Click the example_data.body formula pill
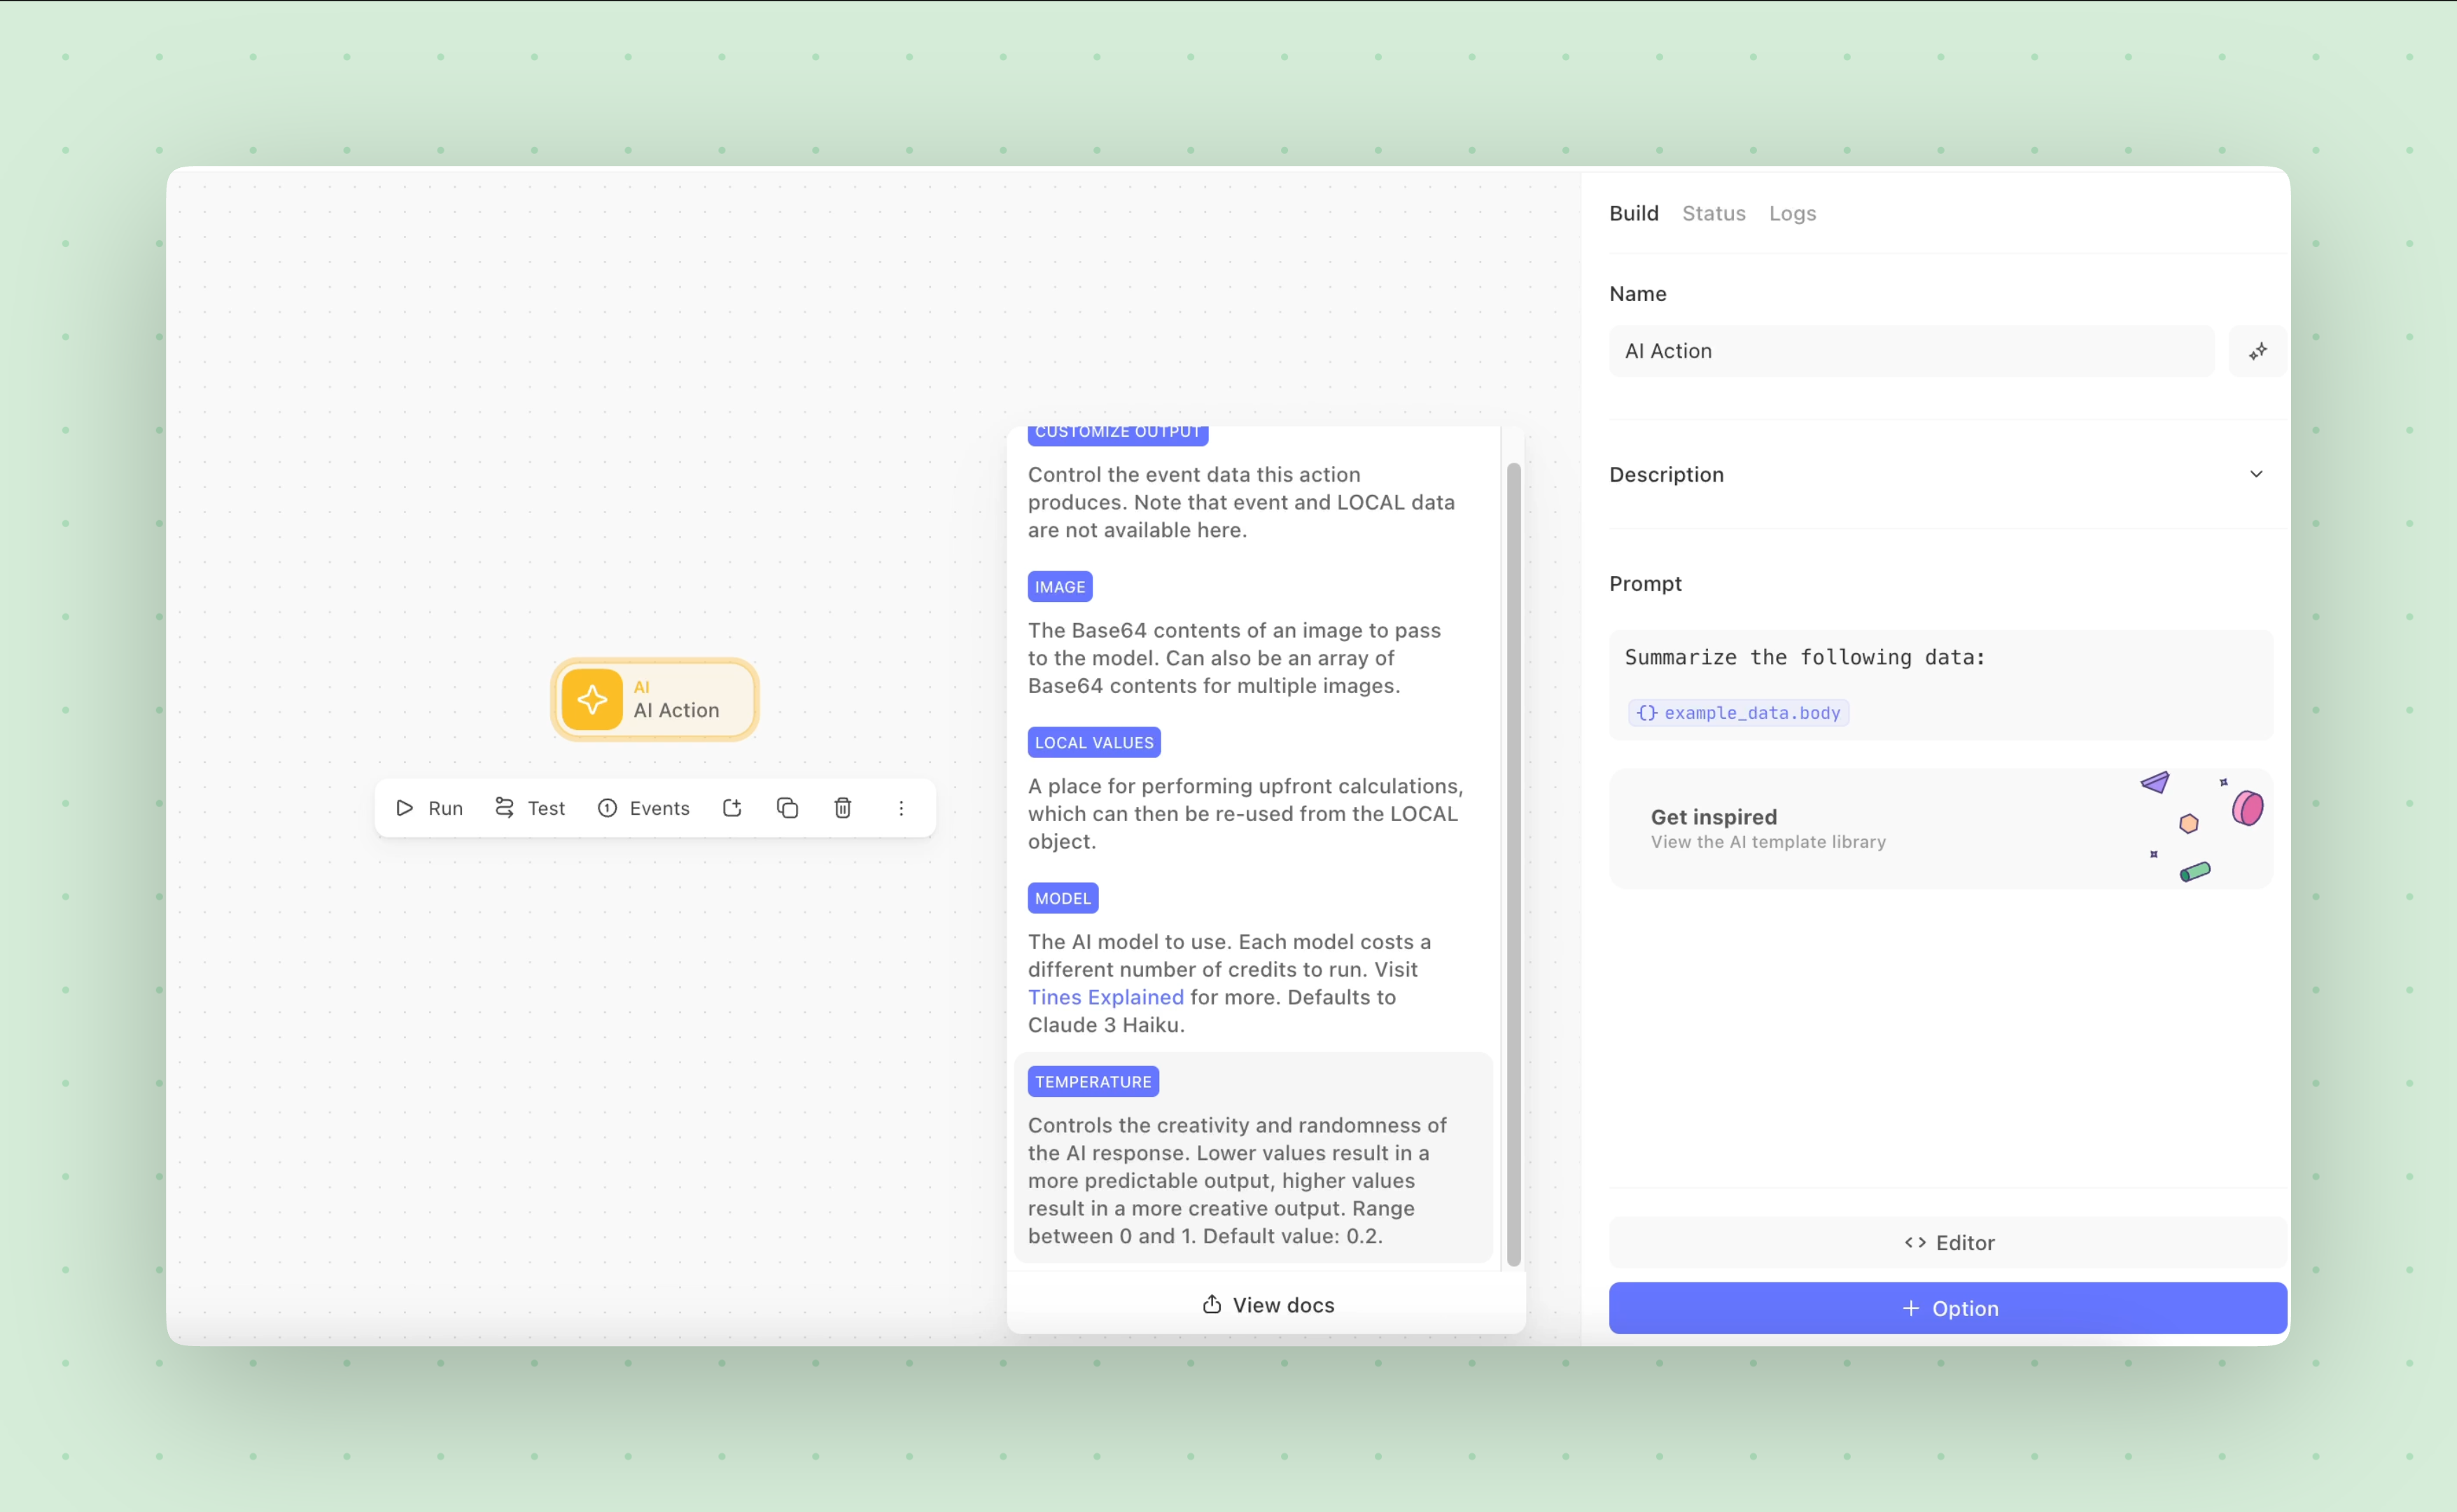Image resolution: width=2457 pixels, height=1512 pixels. point(1738,713)
